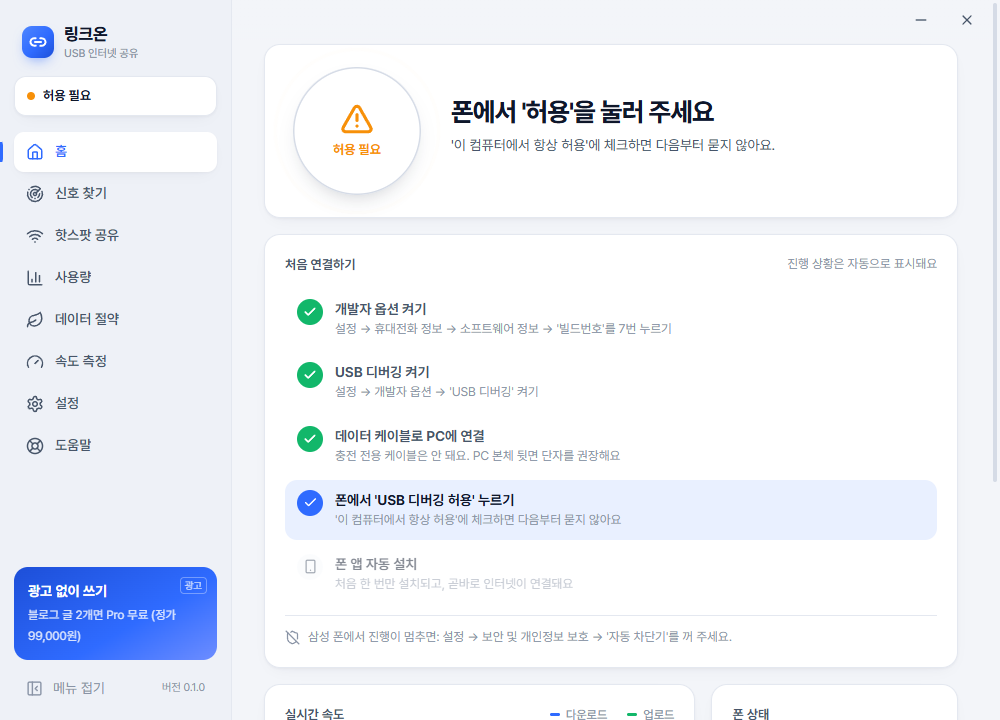Close the 링크온 window
1000x720 pixels.
967,20
